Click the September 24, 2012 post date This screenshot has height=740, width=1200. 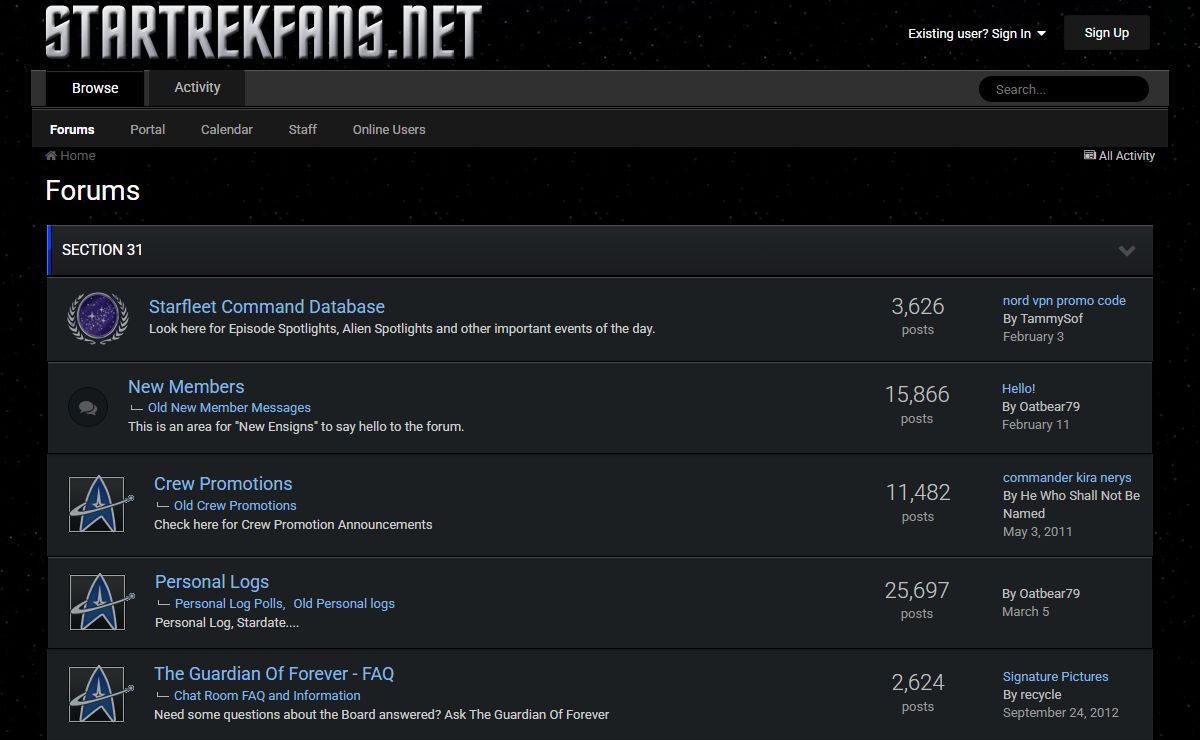1060,713
